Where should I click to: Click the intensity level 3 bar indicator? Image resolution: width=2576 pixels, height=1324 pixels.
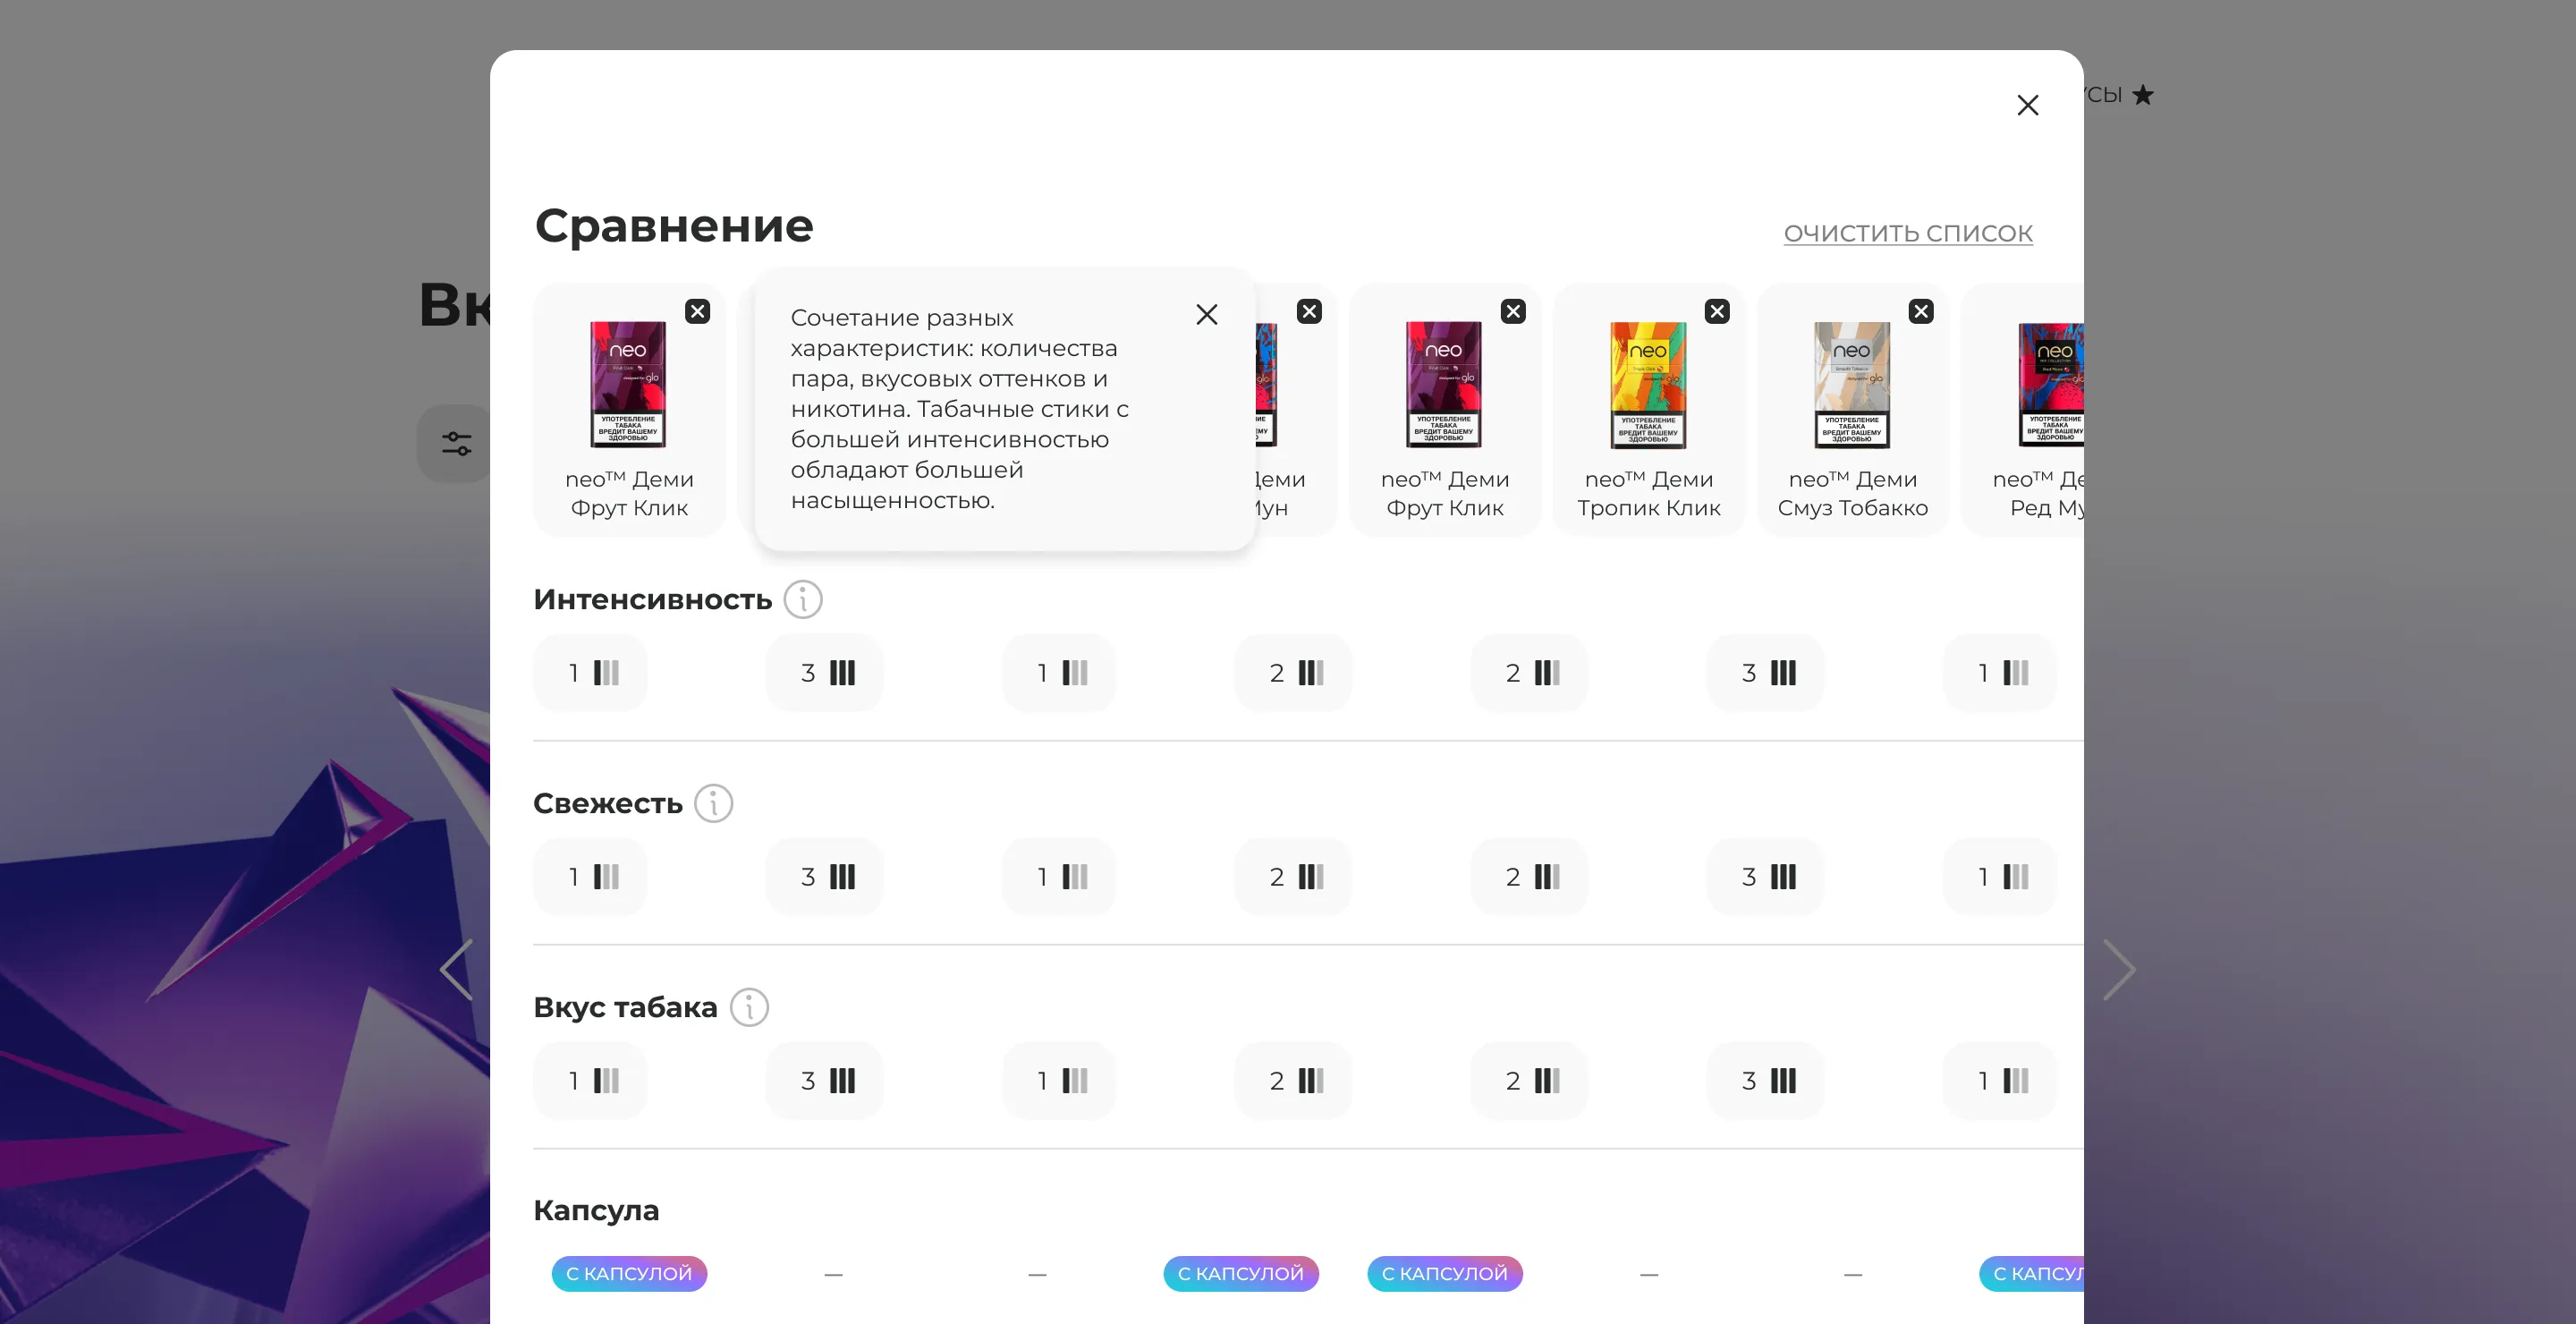tap(825, 673)
